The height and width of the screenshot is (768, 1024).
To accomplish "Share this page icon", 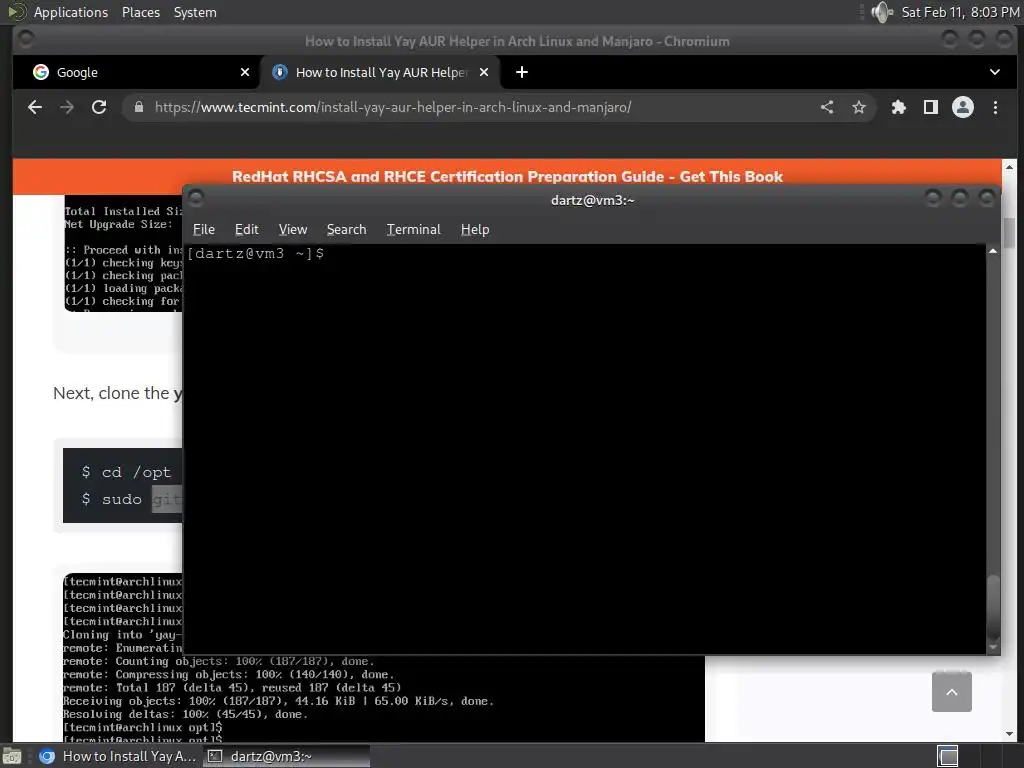I will (827, 107).
